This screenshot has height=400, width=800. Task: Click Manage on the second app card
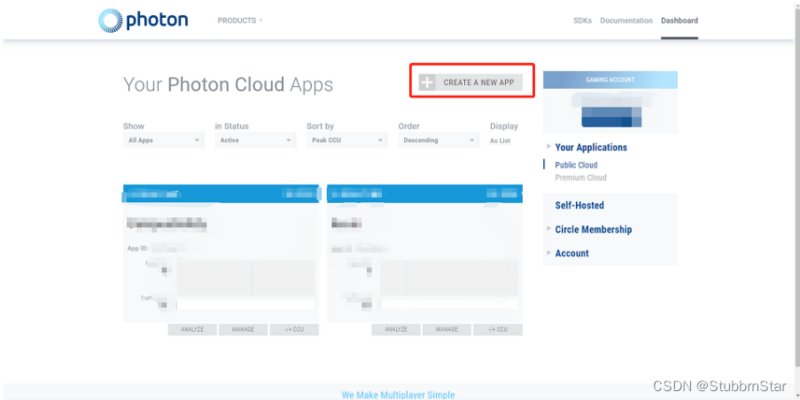[x=447, y=329]
